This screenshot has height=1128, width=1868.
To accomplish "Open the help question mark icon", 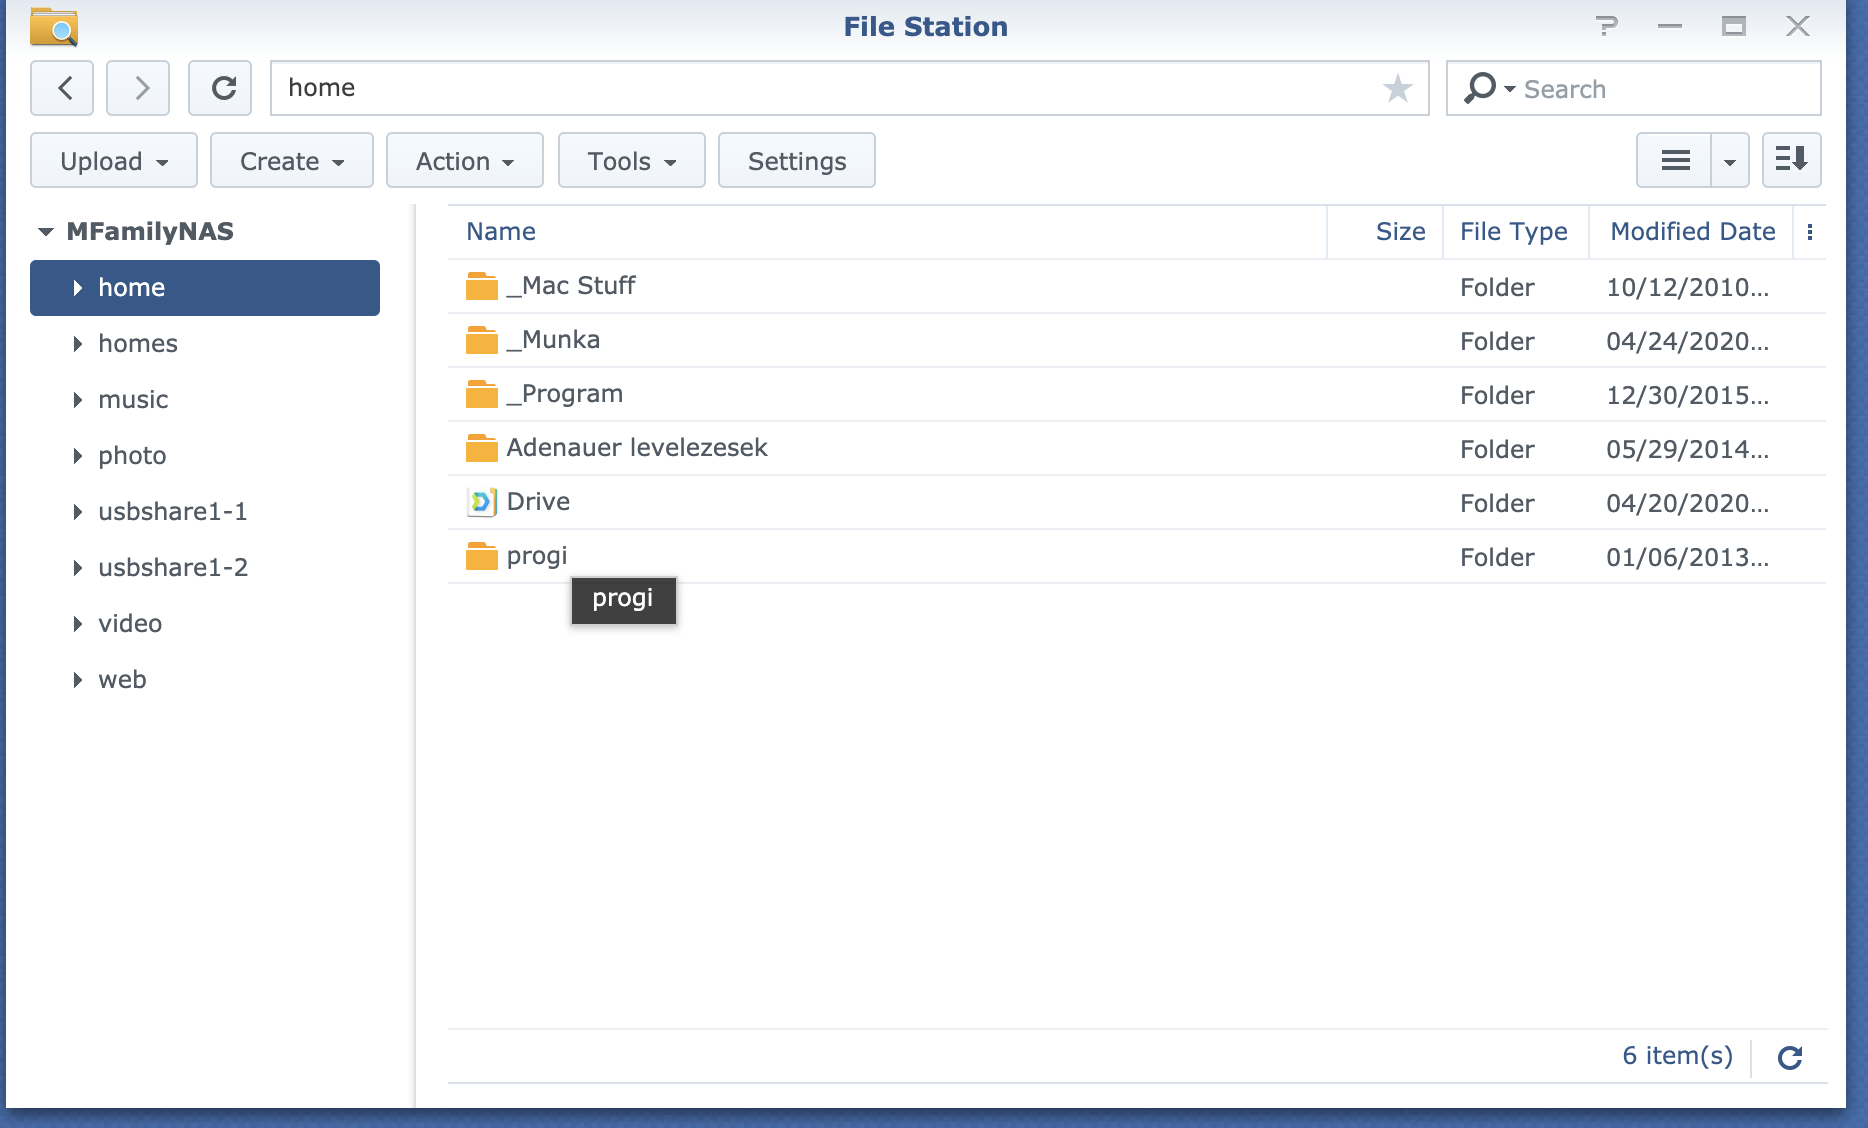I will tap(1606, 26).
